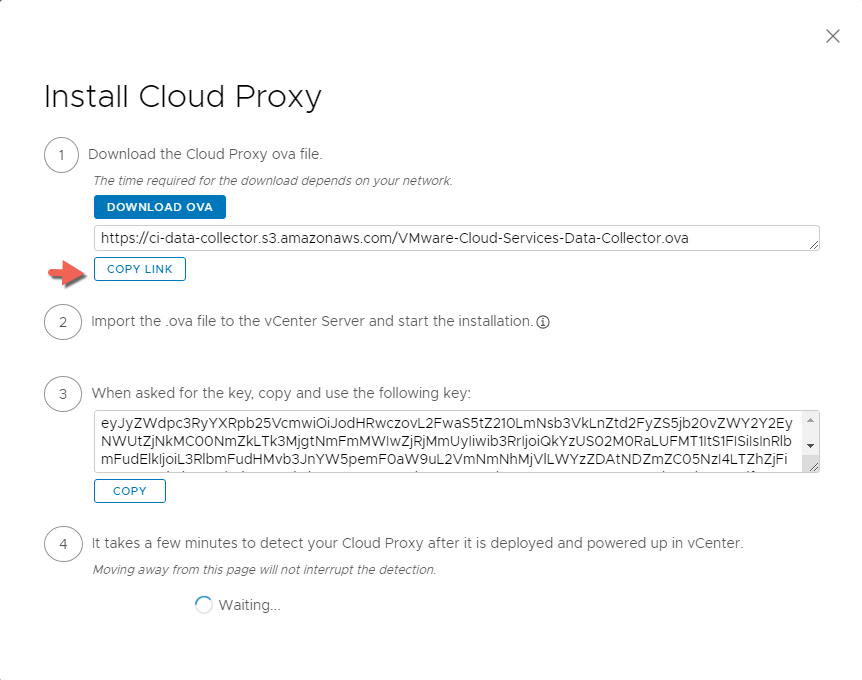Click the Install Cloud Proxy heading
Viewport: 862px width, 680px height.
pyautogui.click(x=183, y=97)
